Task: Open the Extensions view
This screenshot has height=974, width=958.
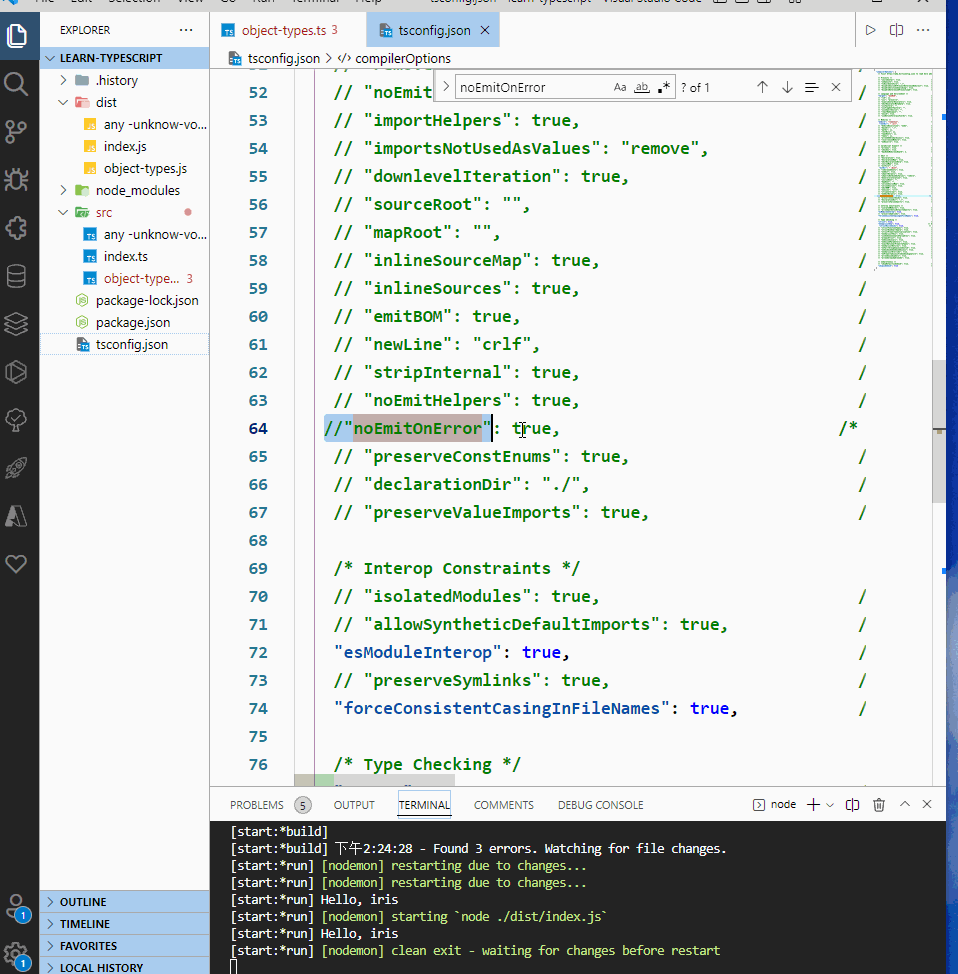Action: pyautogui.click(x=16, y=228)
